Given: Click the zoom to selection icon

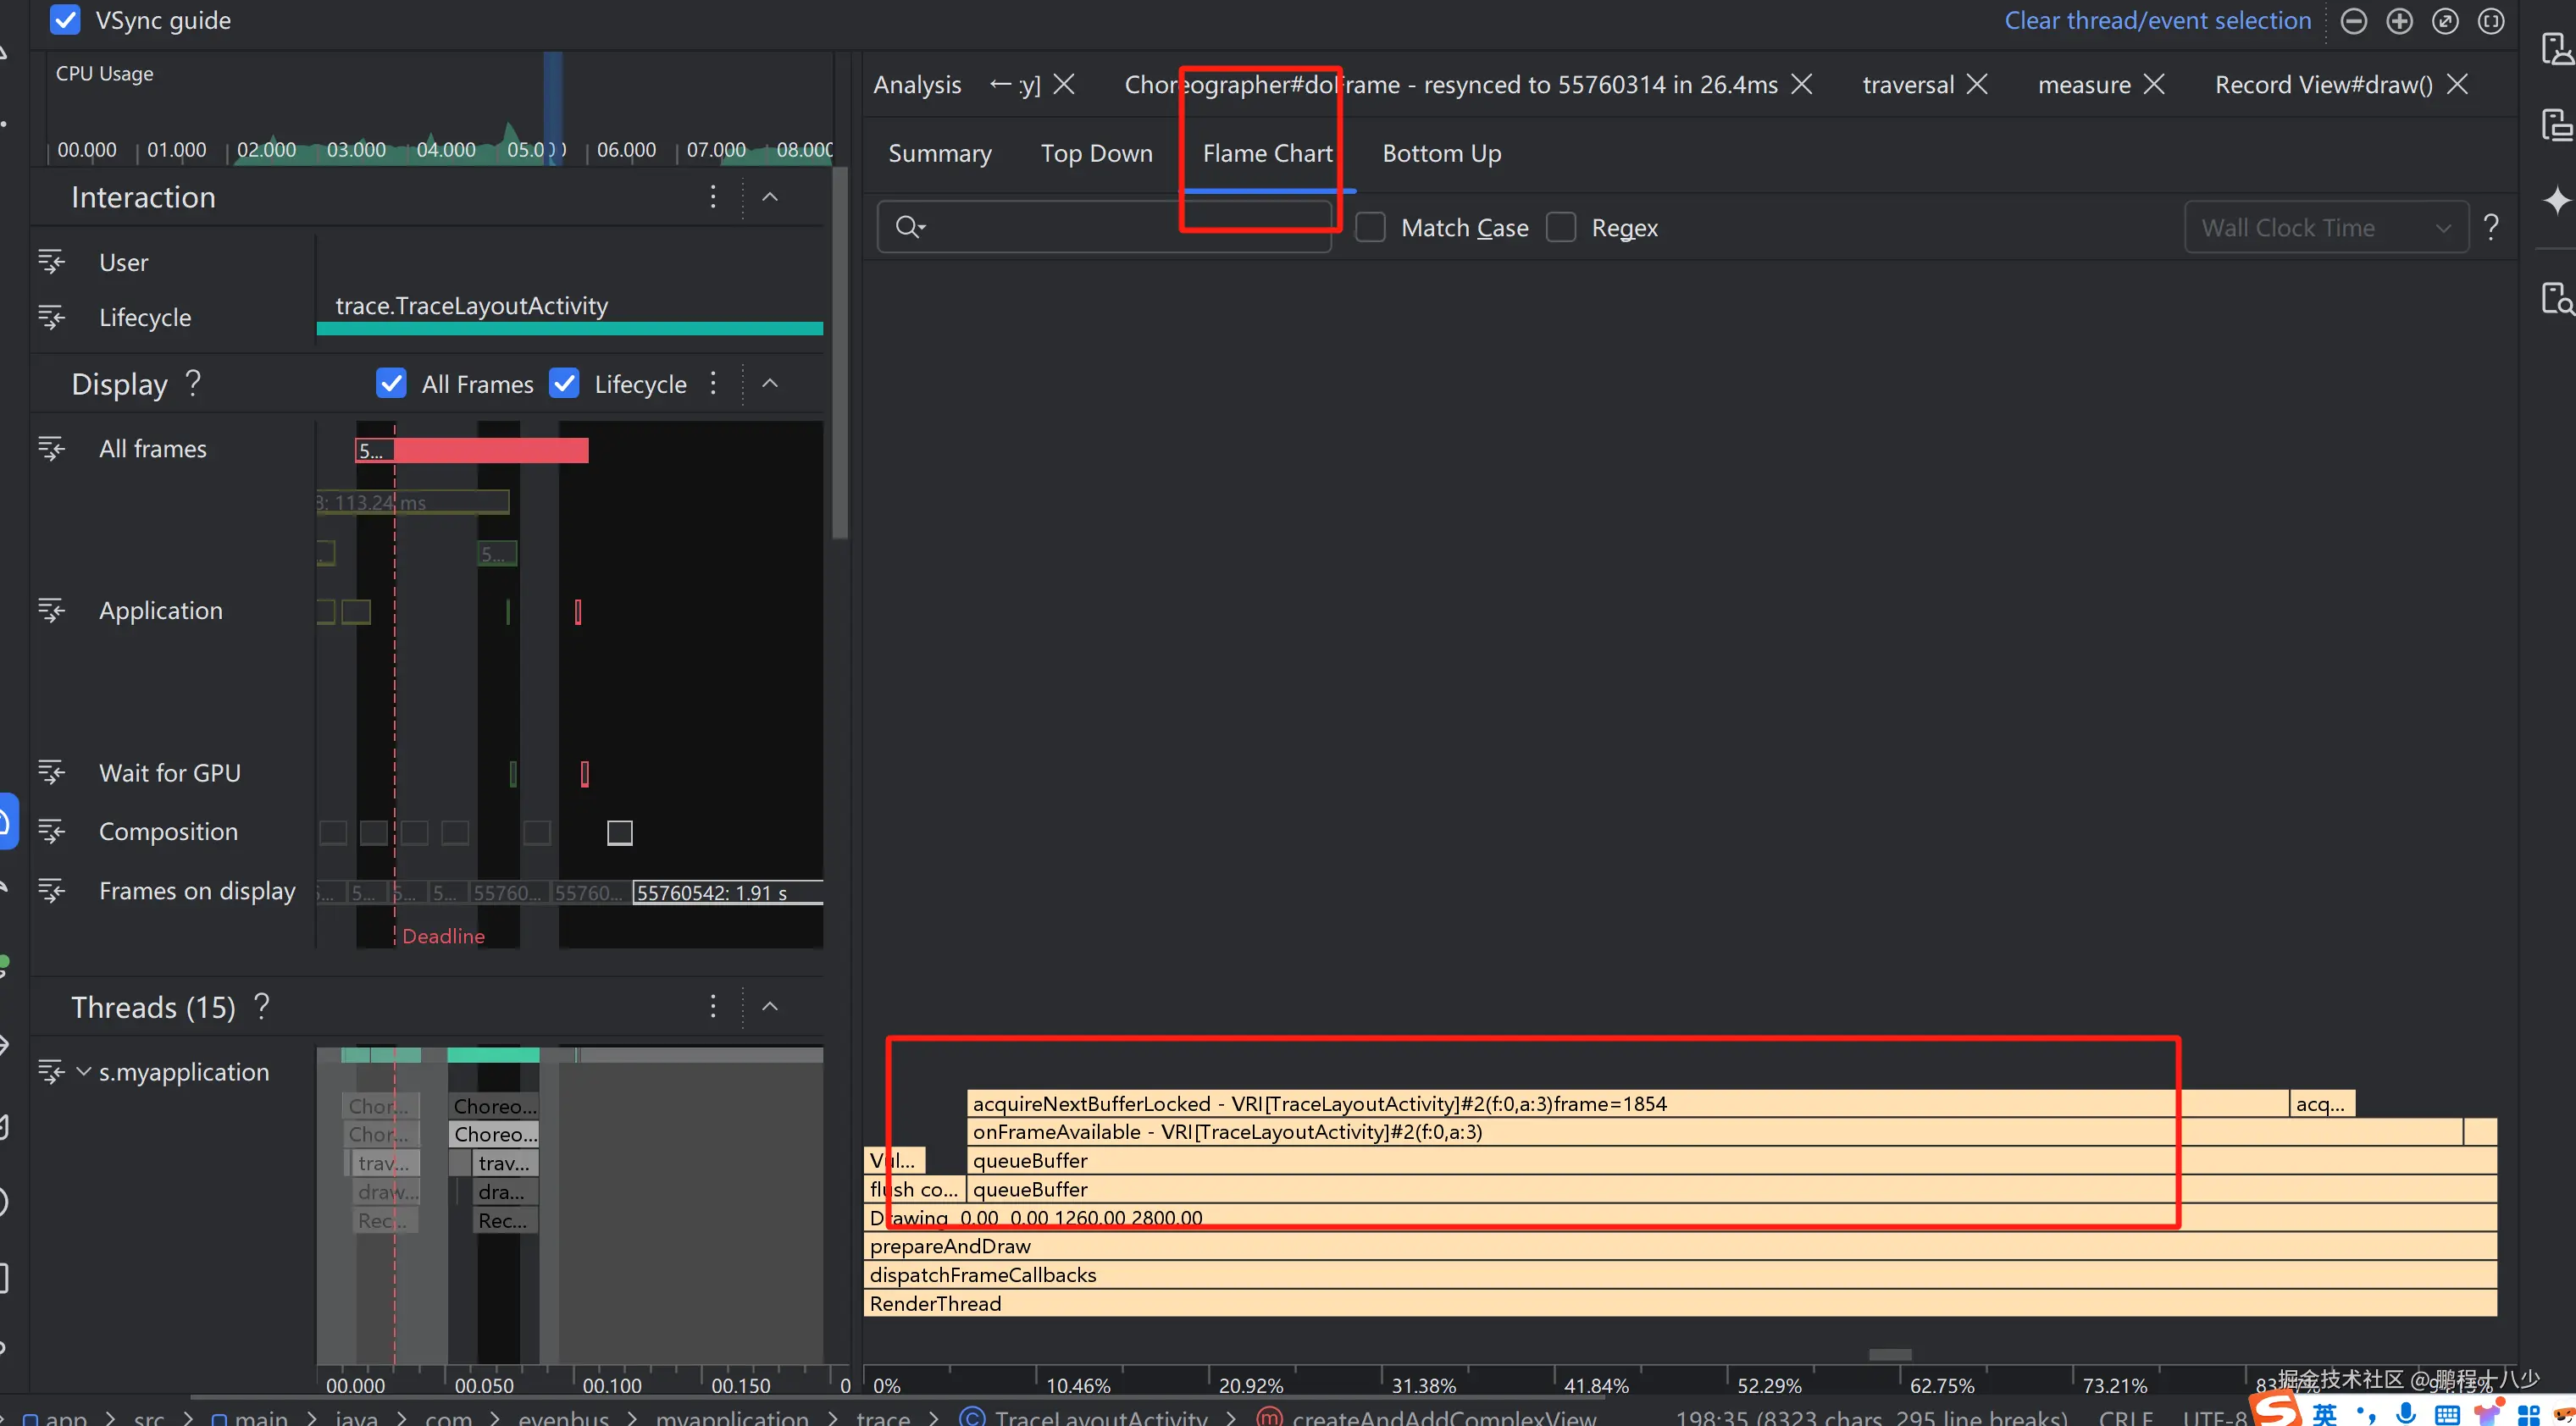Looking at the screenshot, I should [2491, 21].
